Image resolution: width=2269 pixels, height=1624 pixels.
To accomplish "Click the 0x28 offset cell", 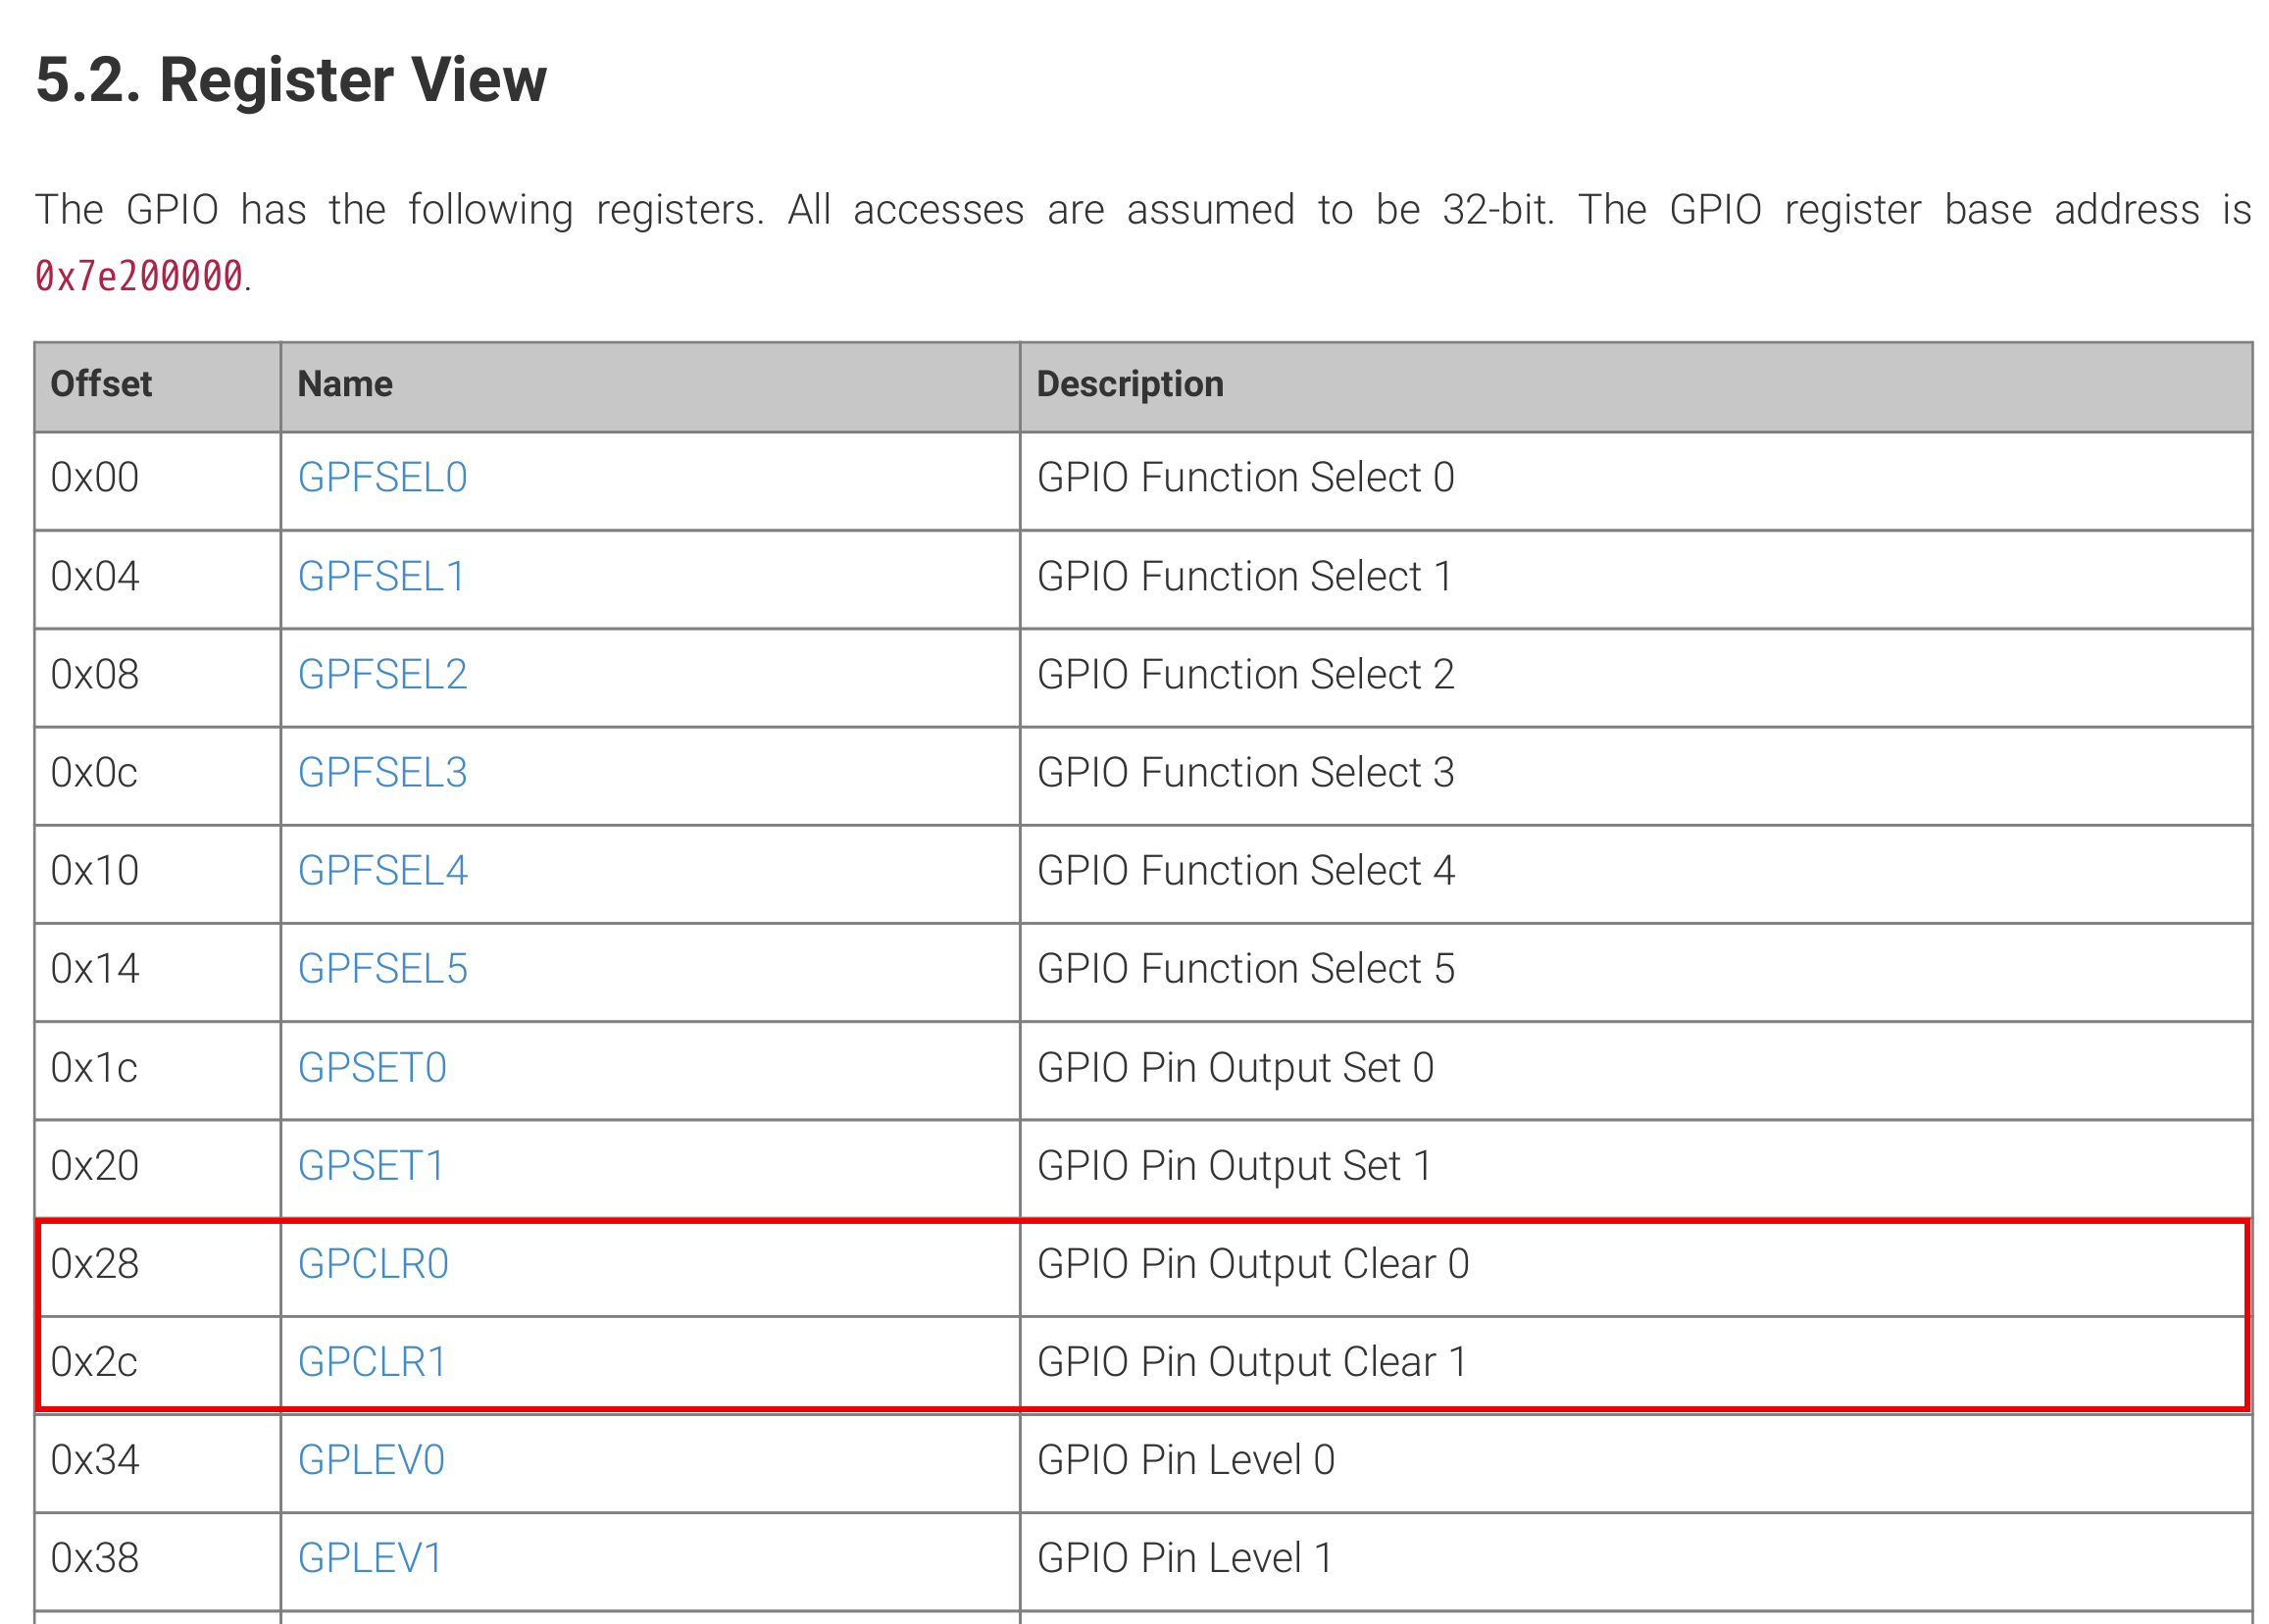I will click(95, 1264).
